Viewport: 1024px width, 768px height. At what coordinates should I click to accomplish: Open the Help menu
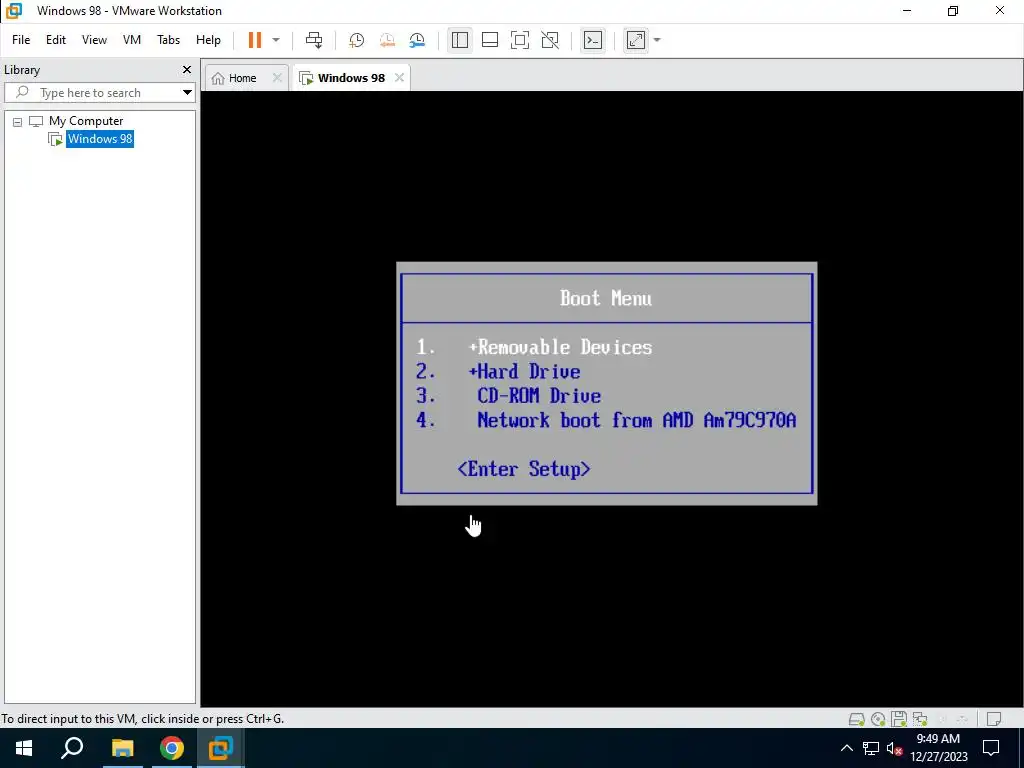point(208,40)
